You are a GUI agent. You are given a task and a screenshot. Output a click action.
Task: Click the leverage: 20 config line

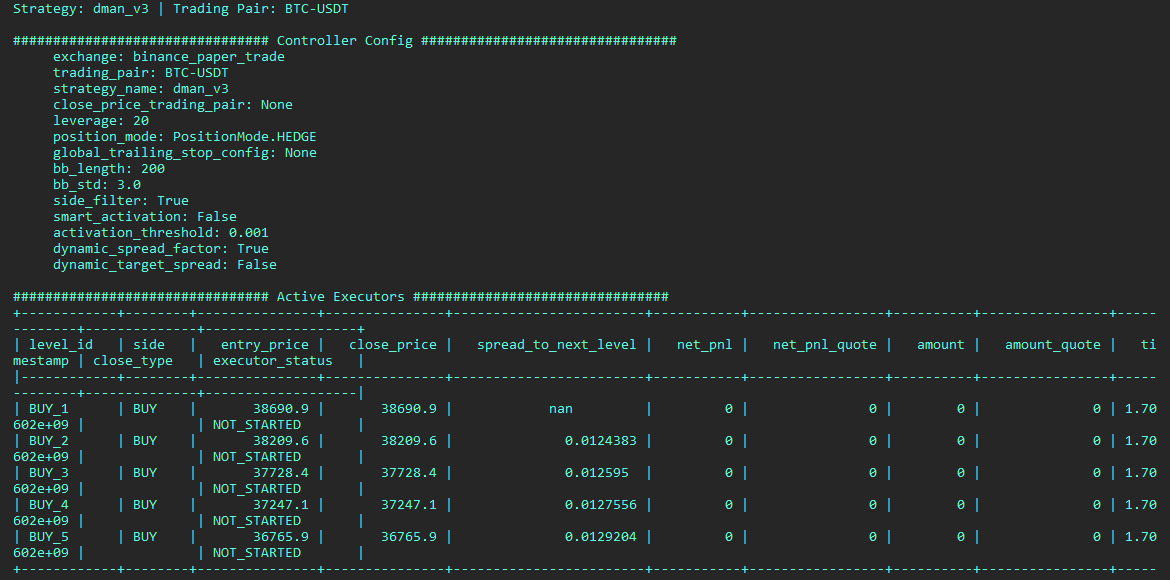(101, 121)
